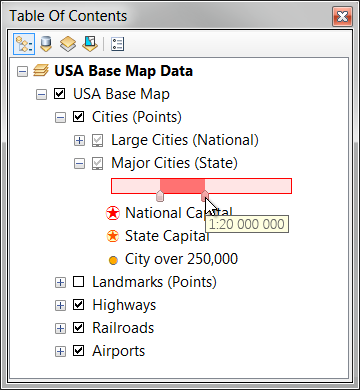The image size is (360, 390).
Task: Collapse the Major Cities (State) layer
Action: 79,164
